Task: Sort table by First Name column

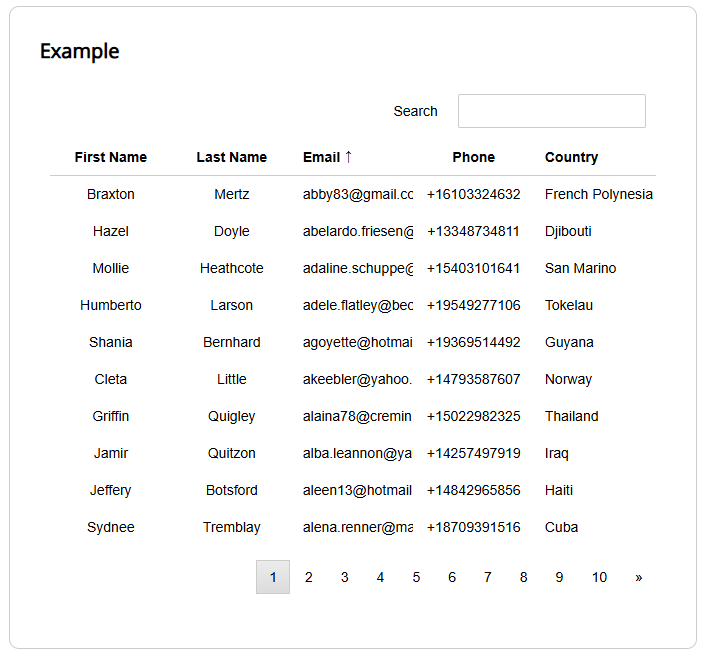Action: pos(110,157)
